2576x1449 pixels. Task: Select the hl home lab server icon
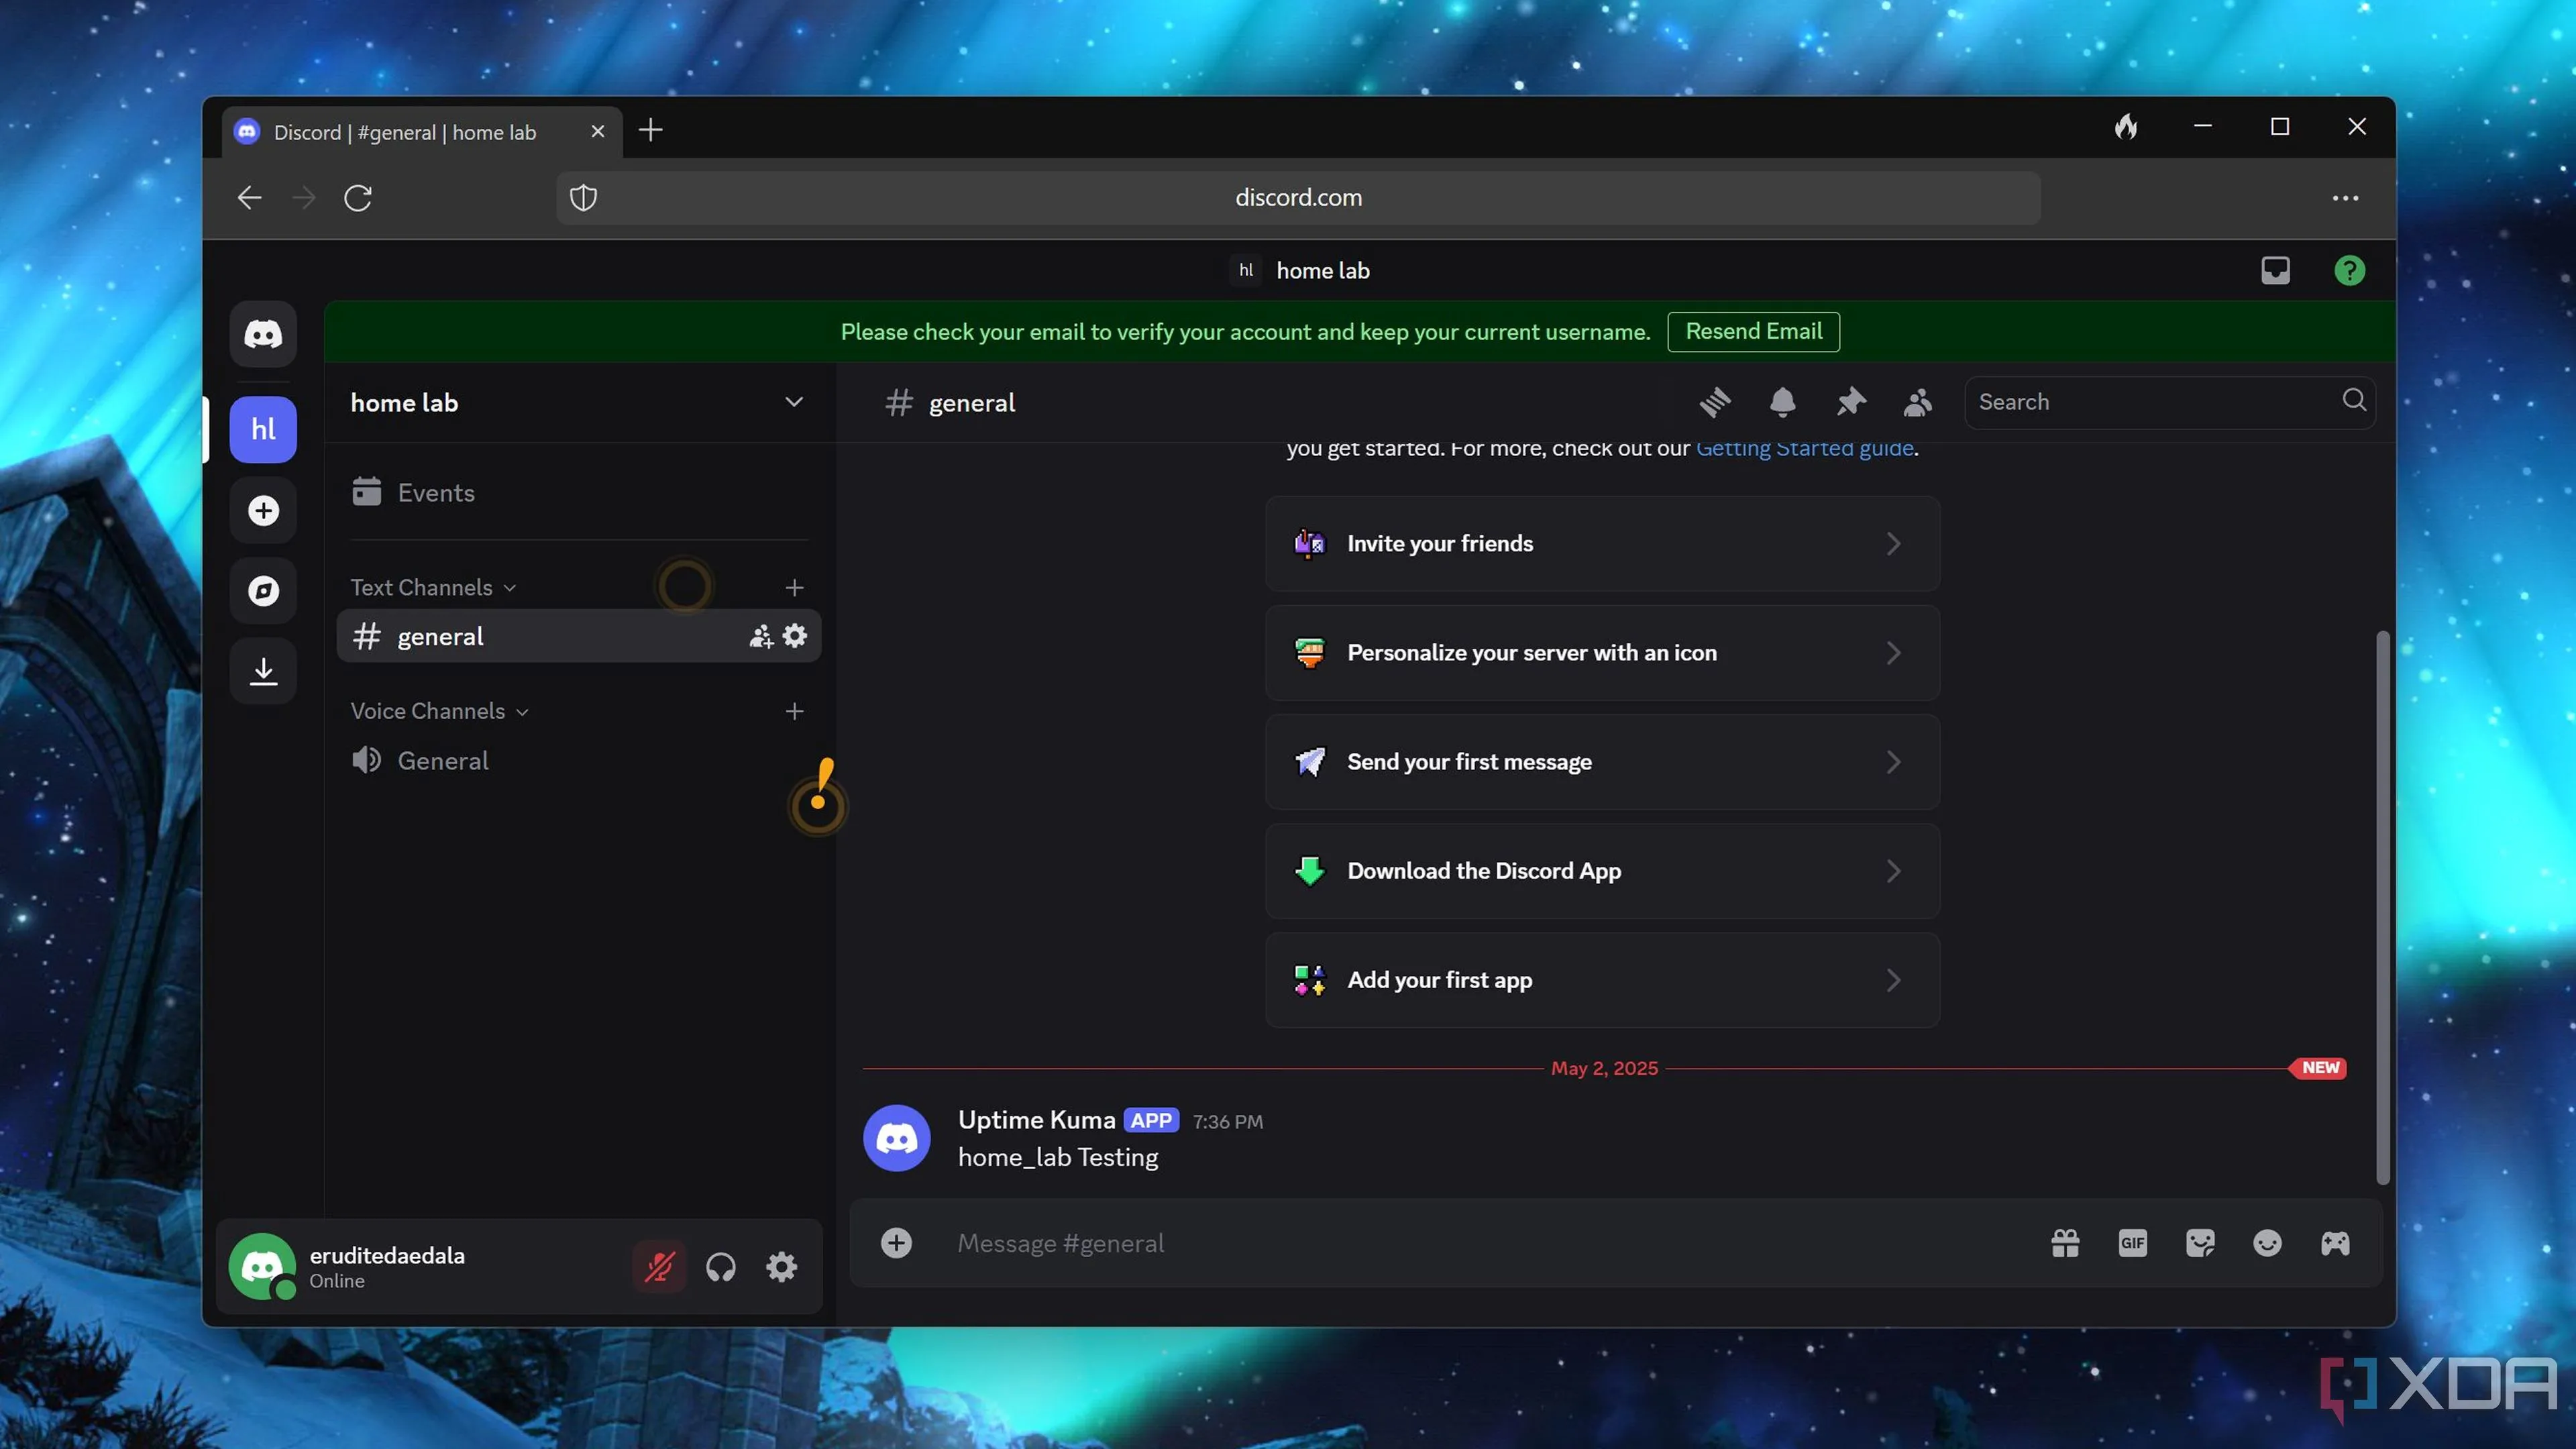[263, 430]
